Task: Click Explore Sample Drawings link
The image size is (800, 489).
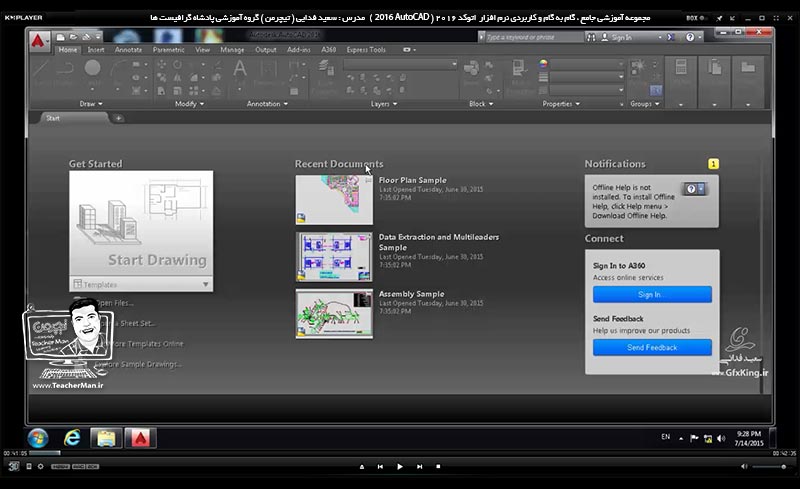Action: [x=138, y=364]
